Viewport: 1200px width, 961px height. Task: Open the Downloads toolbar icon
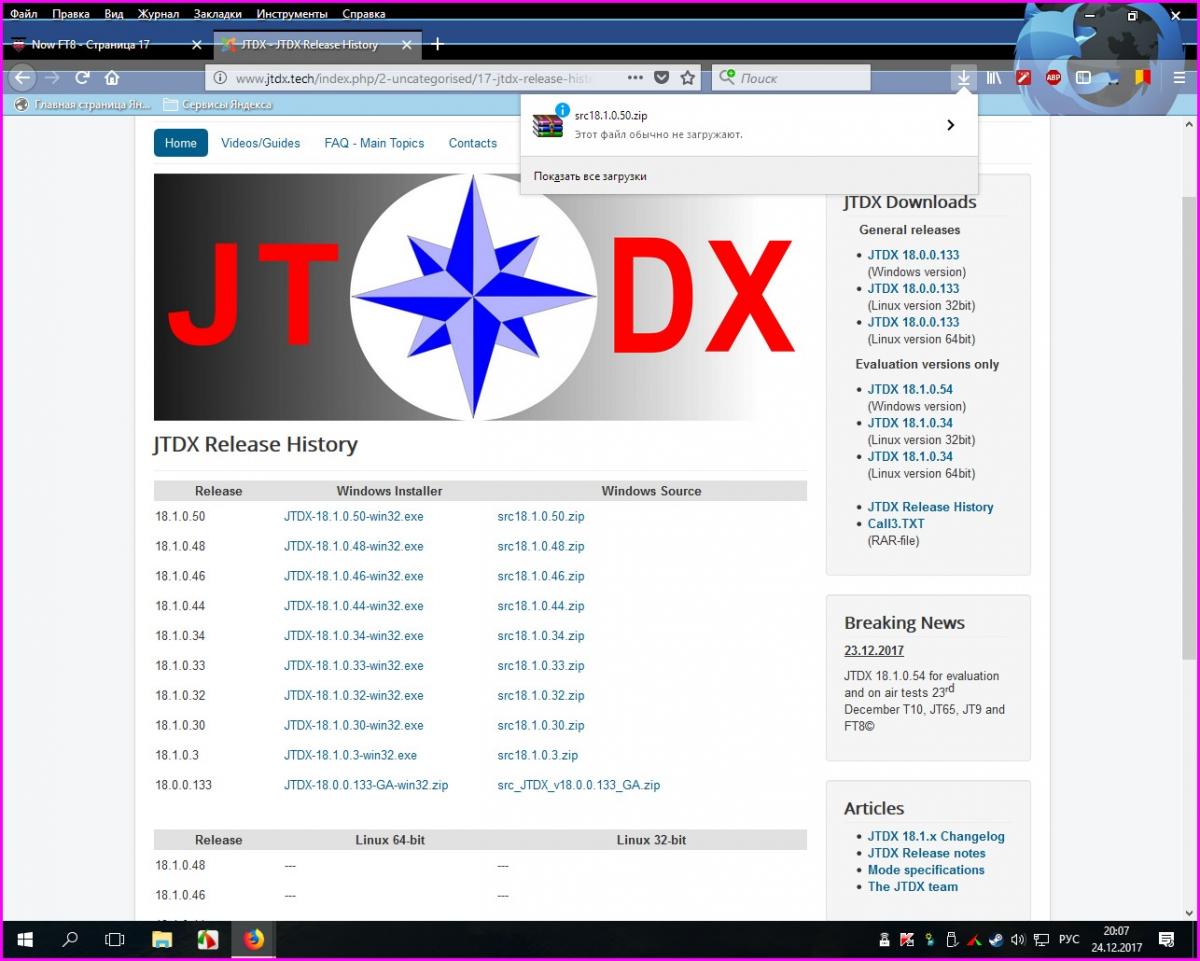963,78
